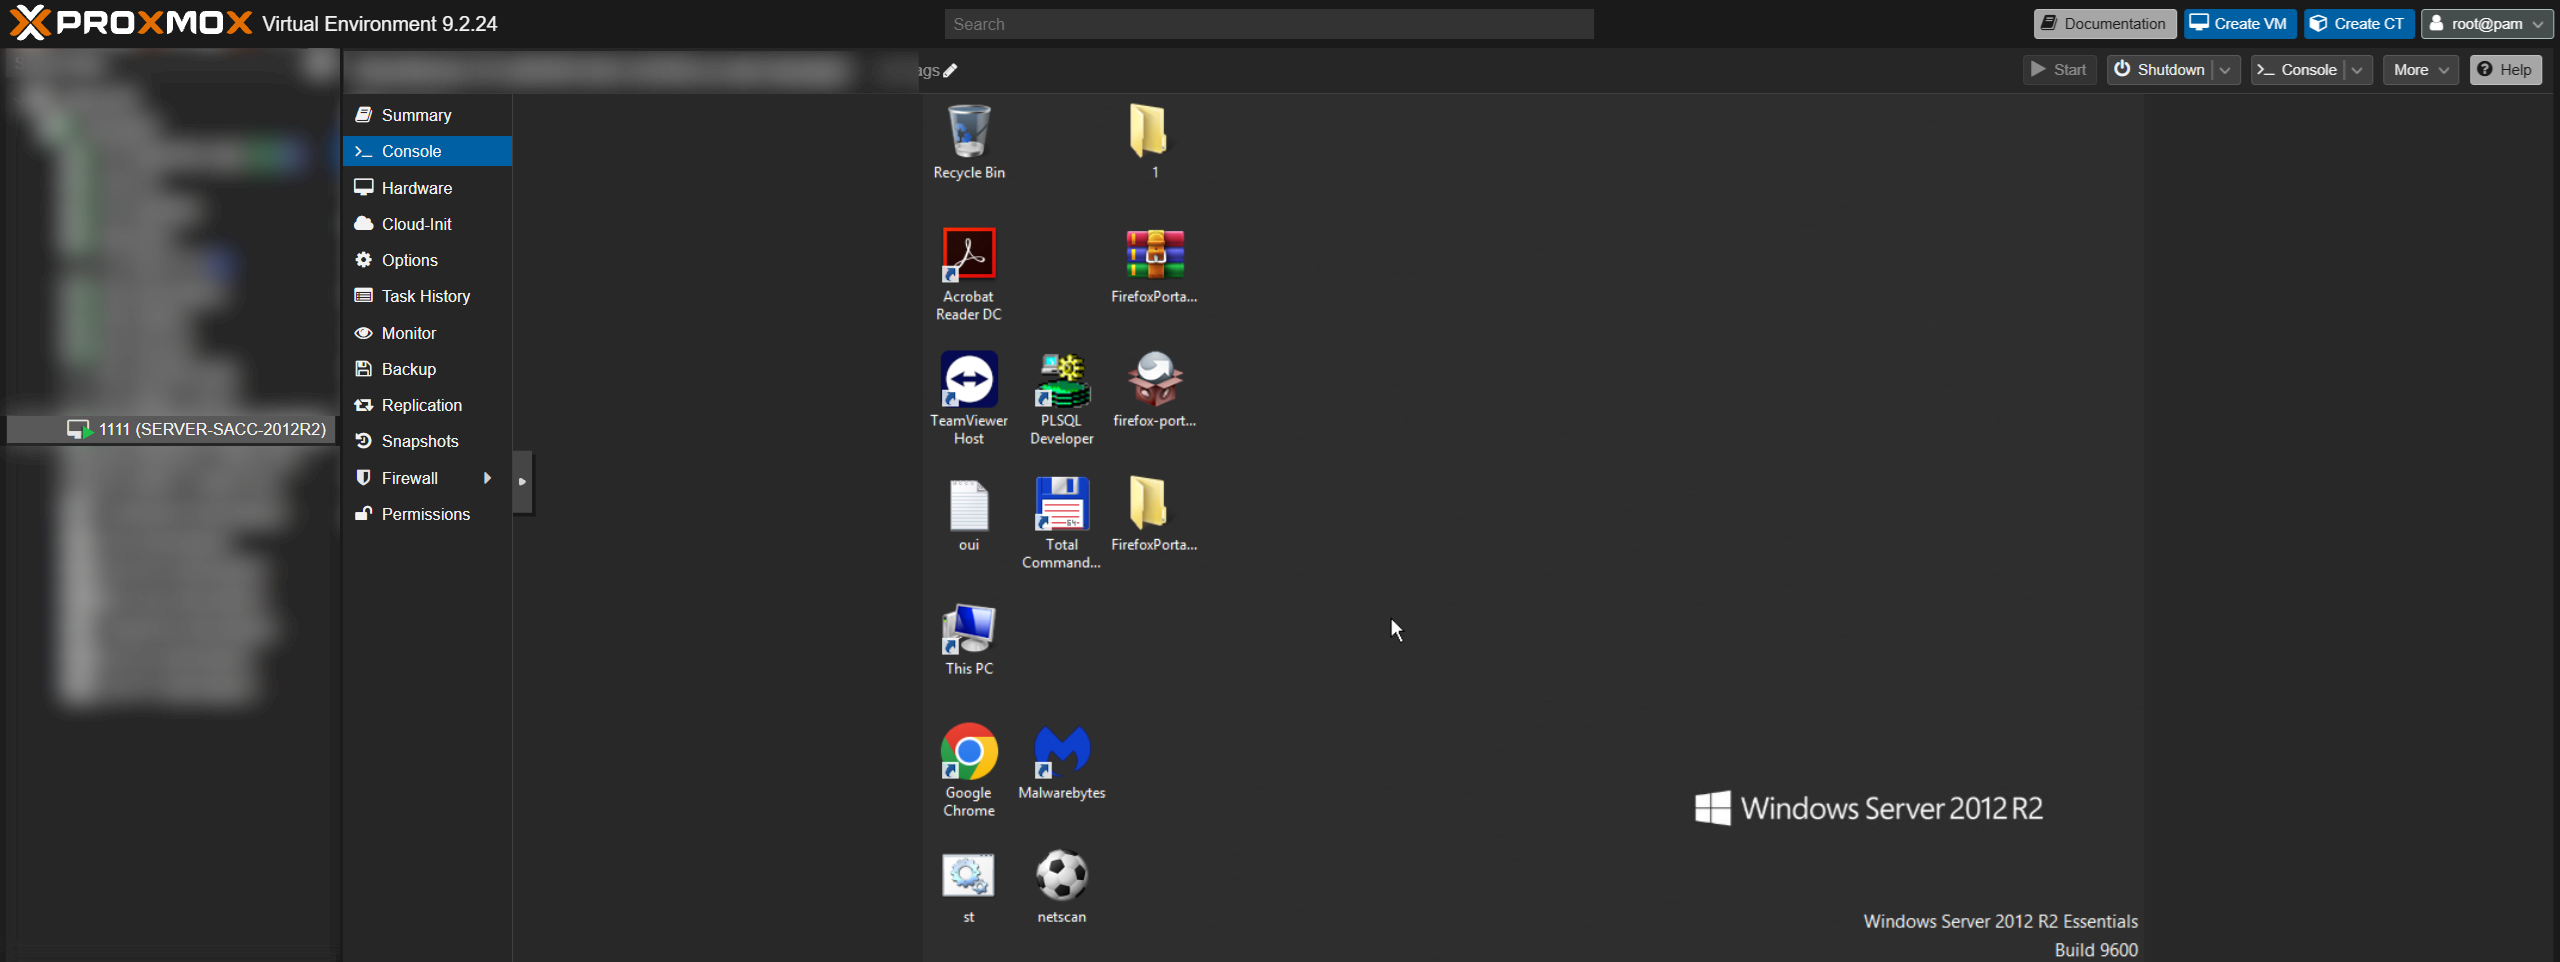Open the Replication section
Image resolution: width=2560 pixels, height=962 pixels.
coord(427,405)
